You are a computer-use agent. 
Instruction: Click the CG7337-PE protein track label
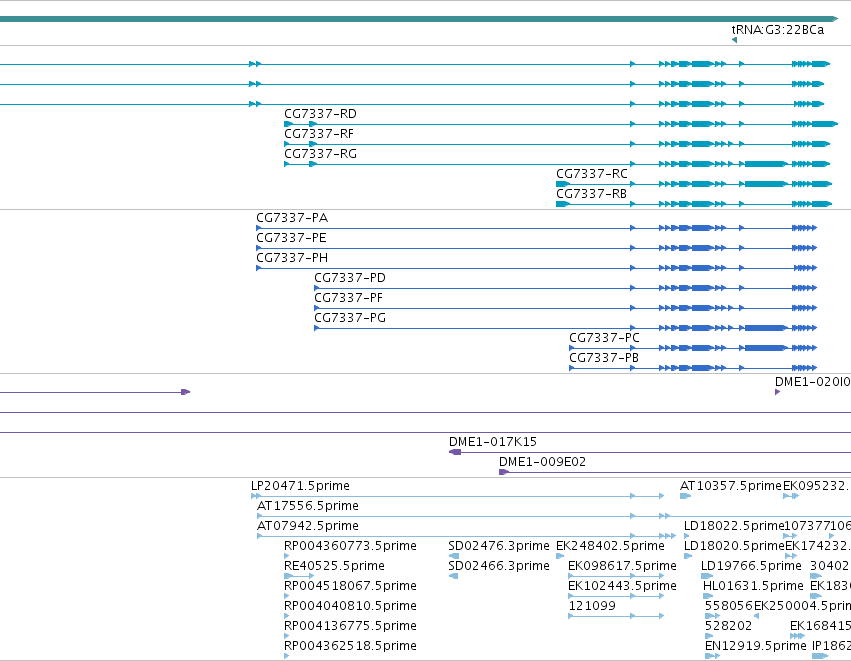point(291,238)
